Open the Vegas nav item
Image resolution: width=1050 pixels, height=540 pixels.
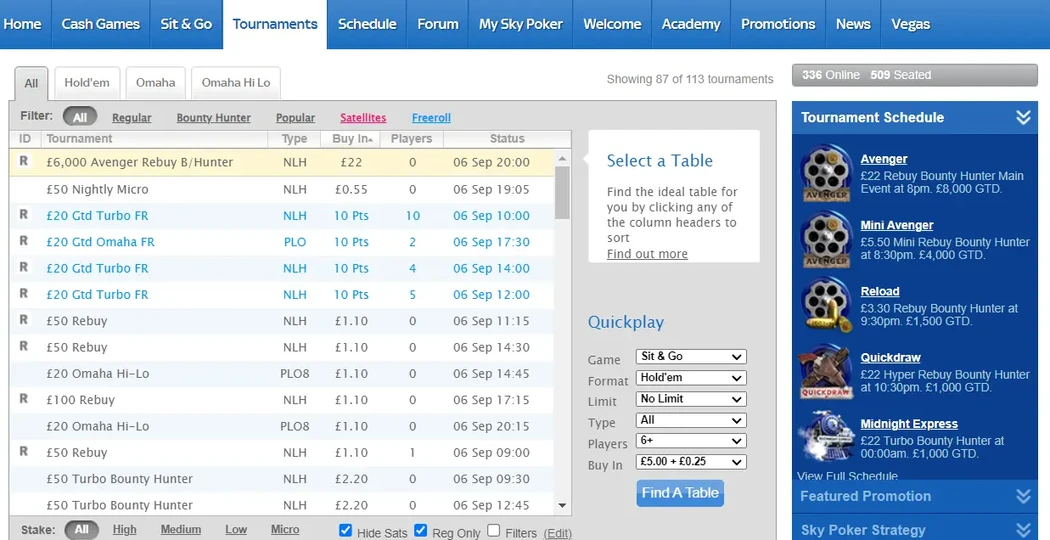(911, 24)
